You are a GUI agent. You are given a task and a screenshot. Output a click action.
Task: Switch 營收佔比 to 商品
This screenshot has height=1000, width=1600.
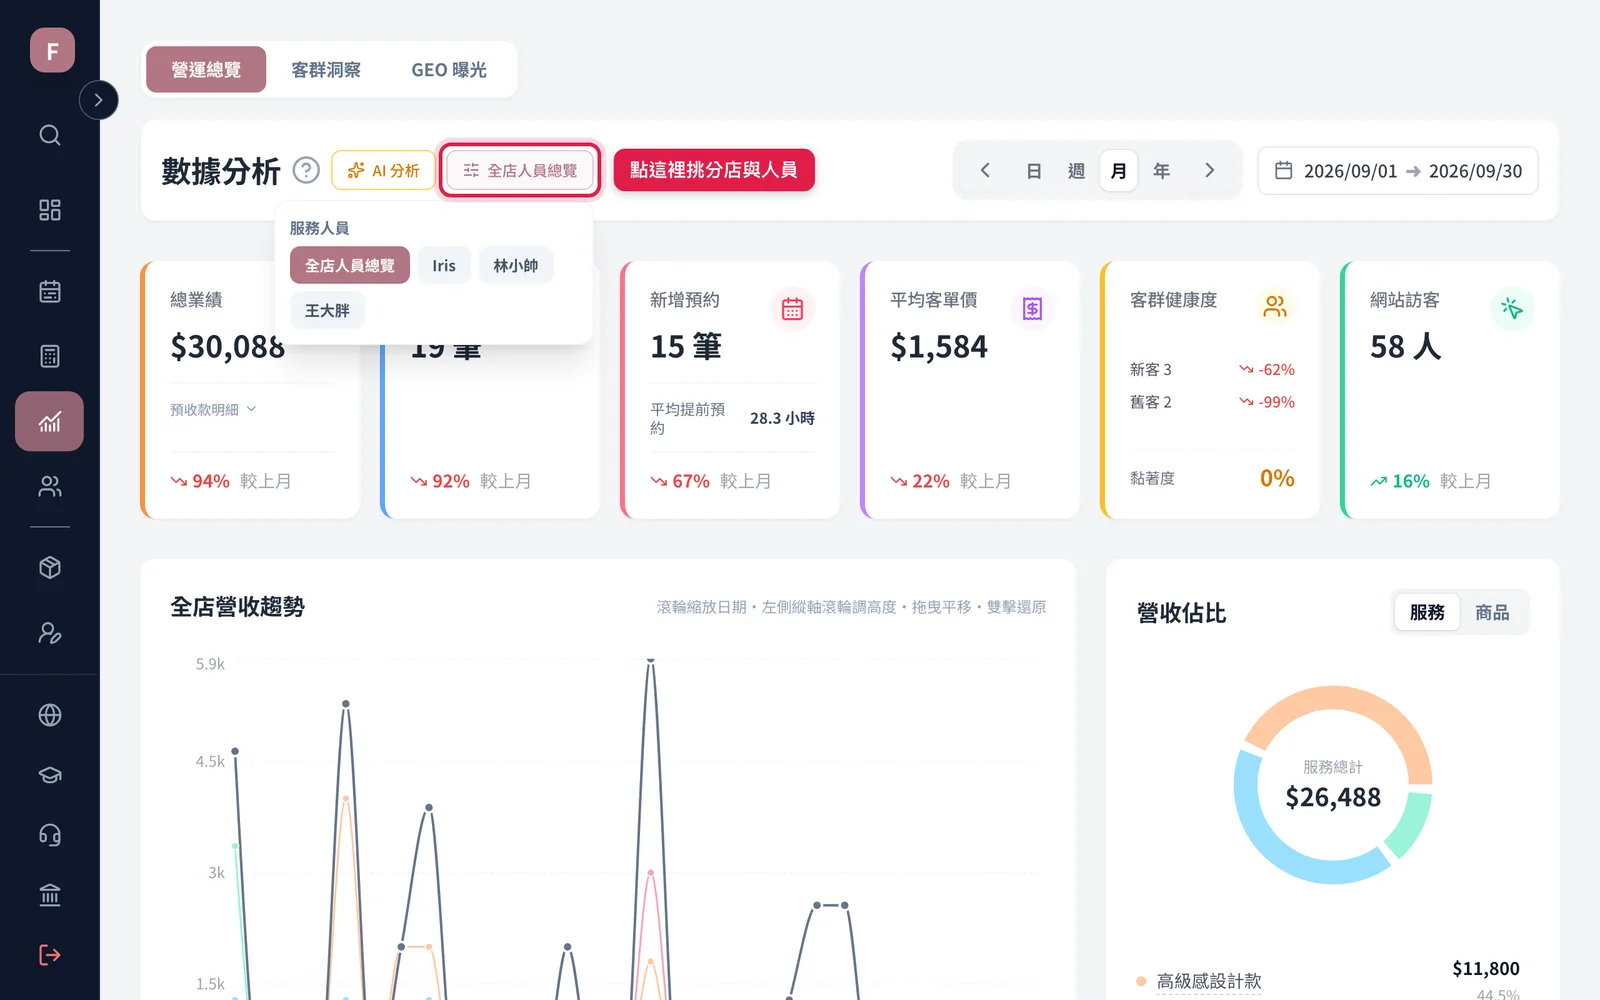[1492, 612]
